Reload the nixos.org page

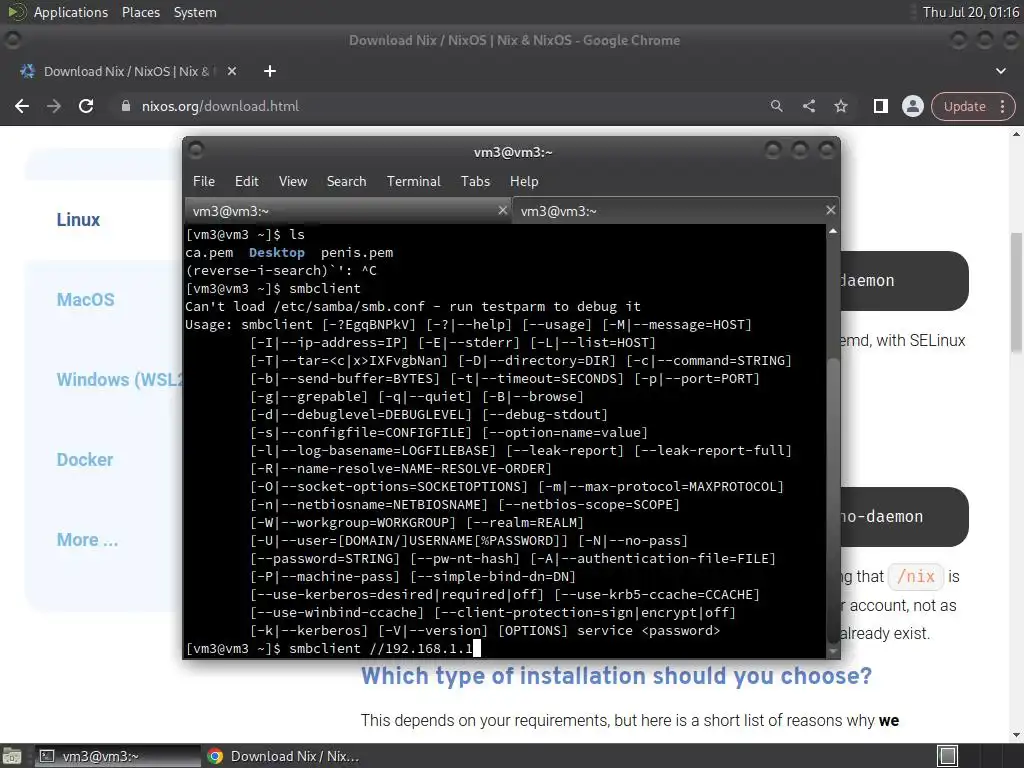[86, 106]
